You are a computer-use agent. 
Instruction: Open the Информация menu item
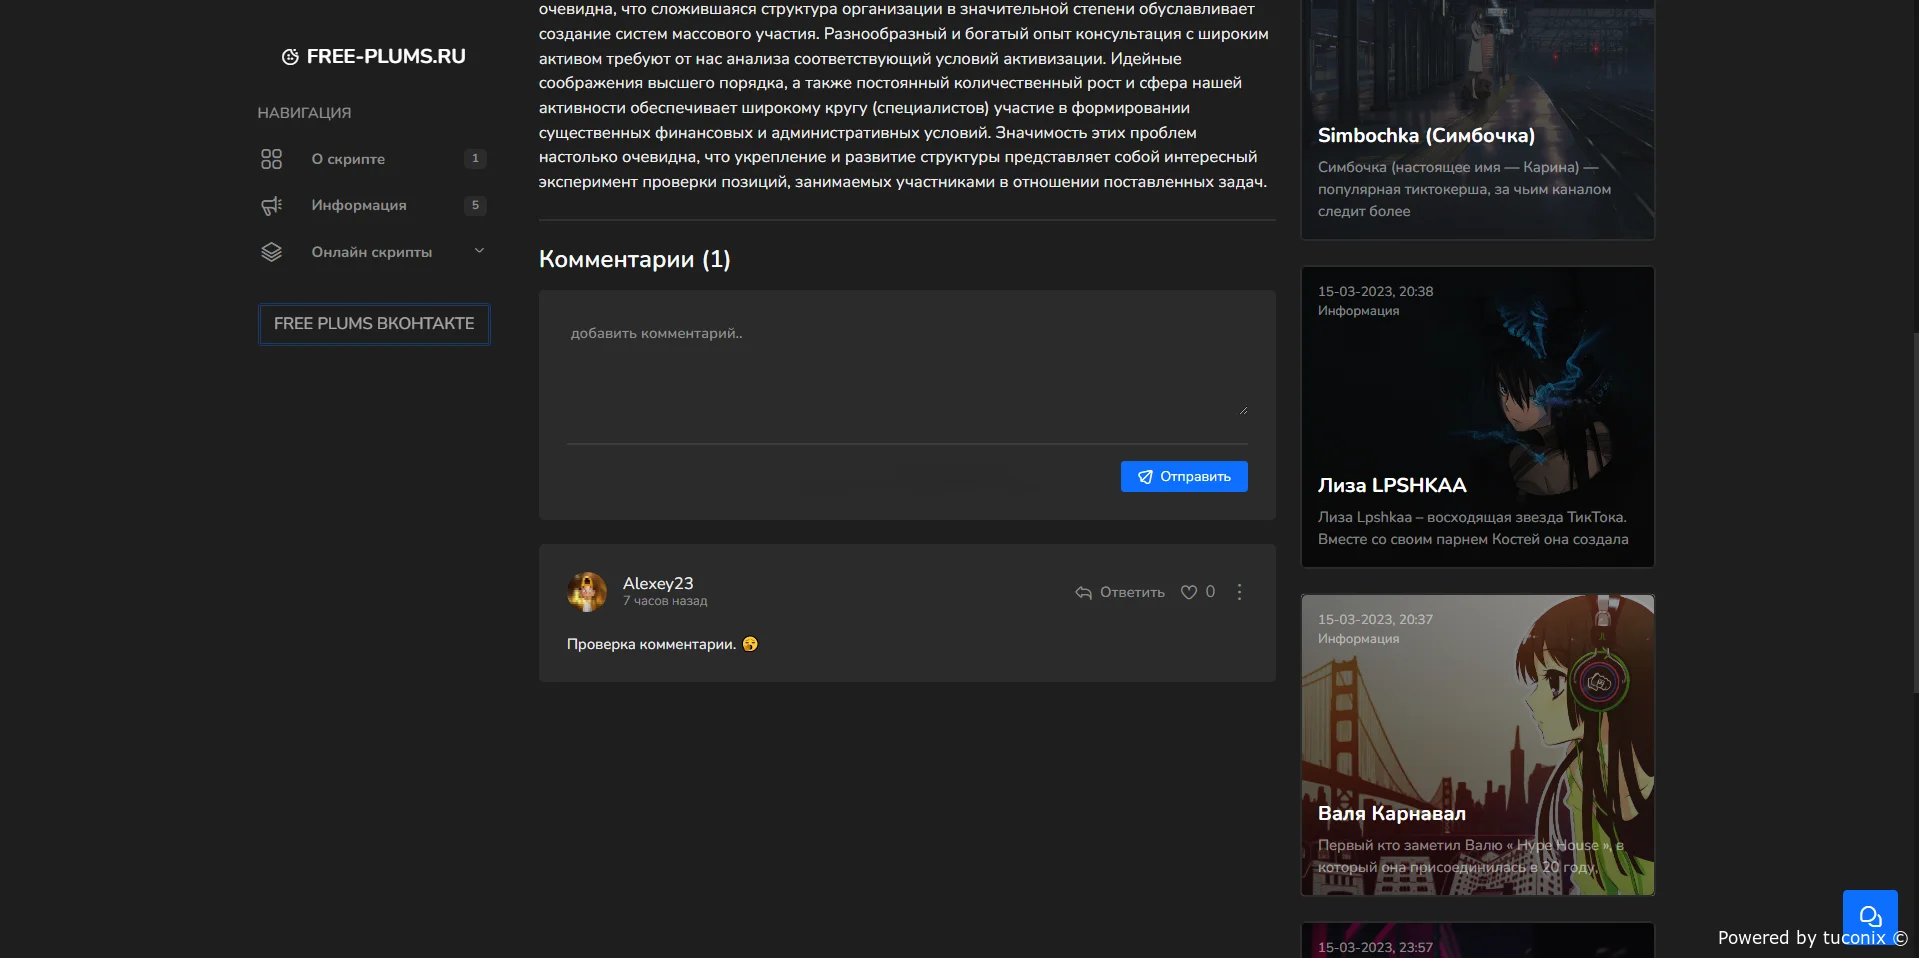coord(359,205)
